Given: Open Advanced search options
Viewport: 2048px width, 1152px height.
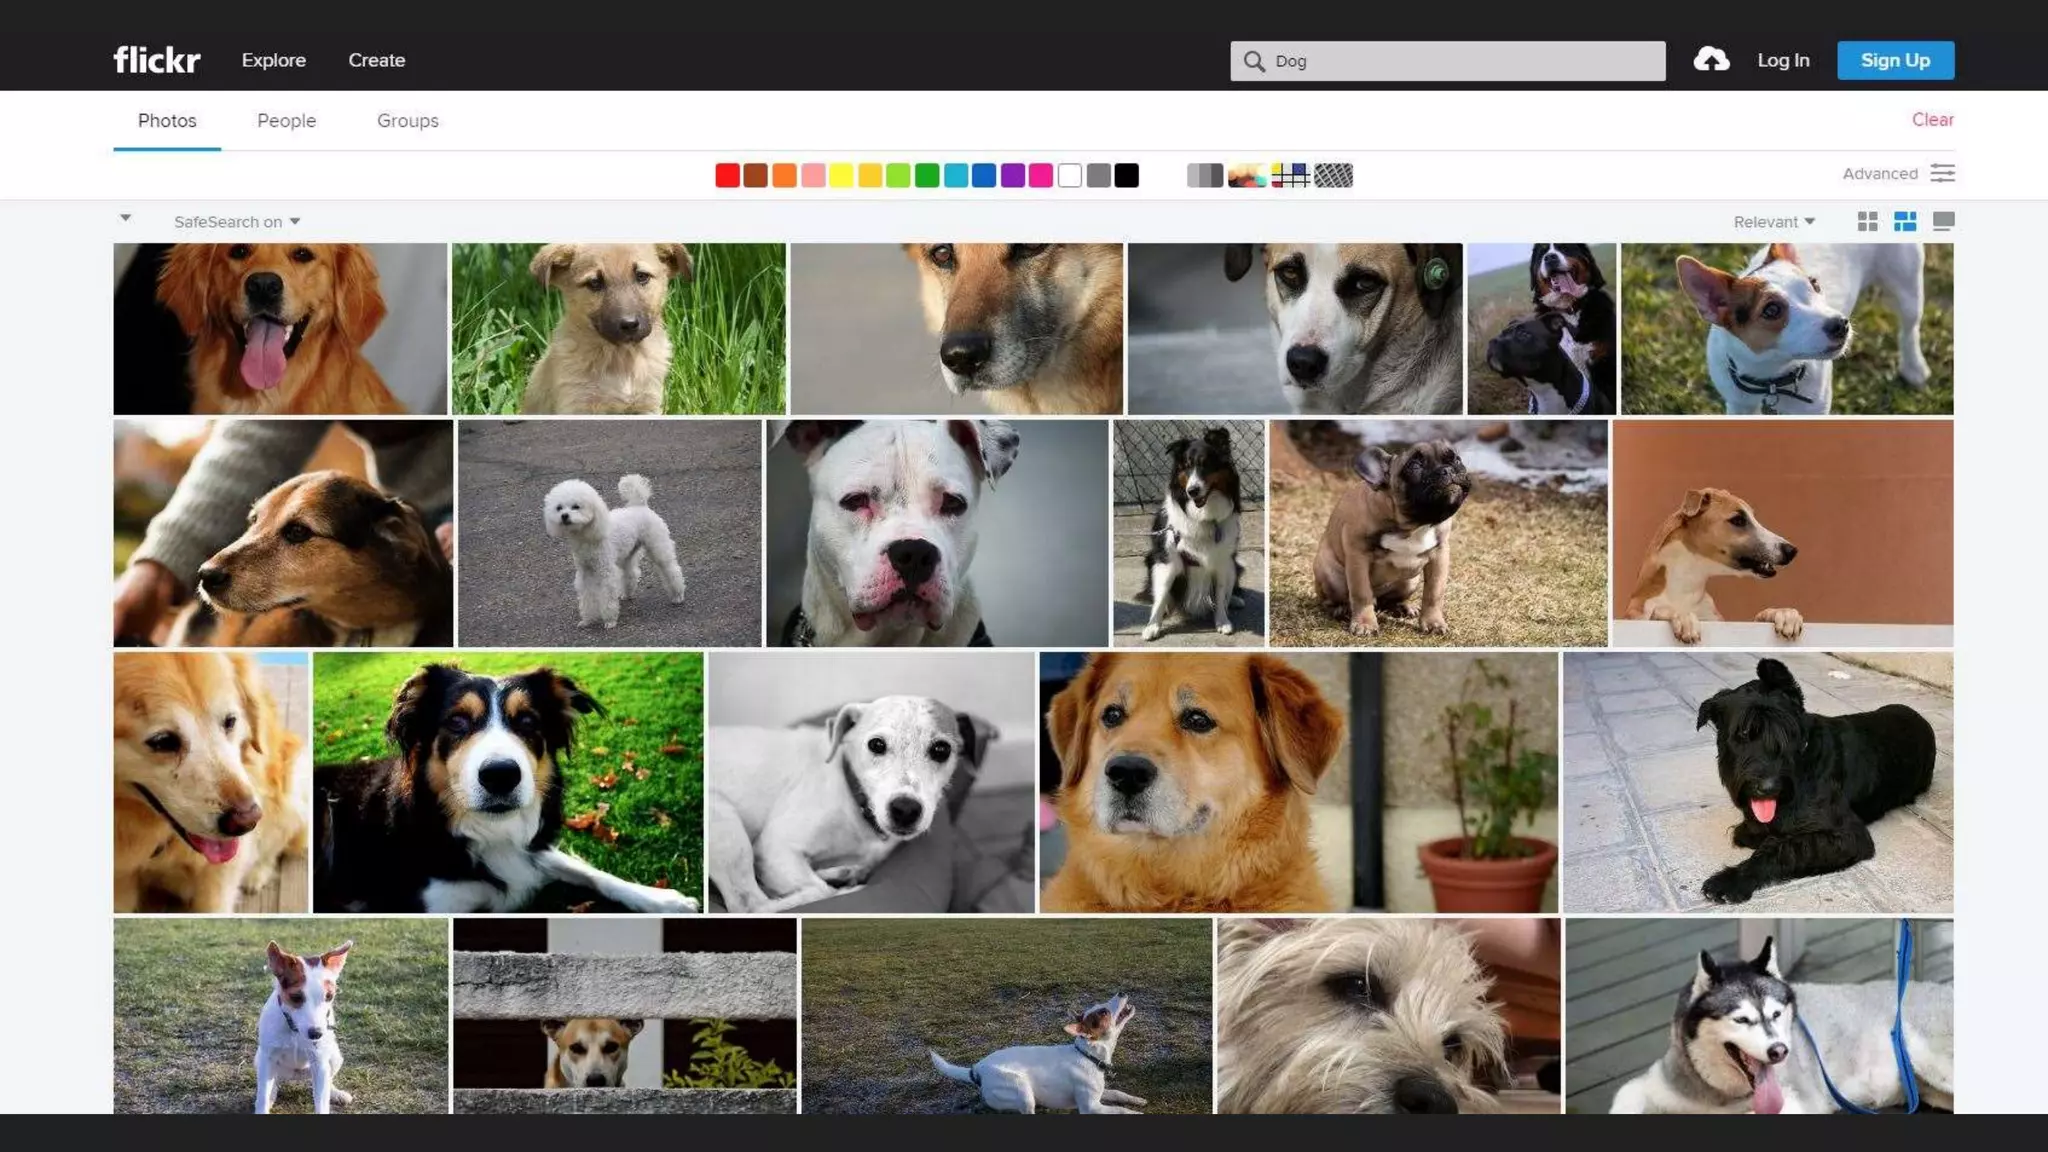Looking at the screenshot, I should click(x=1881, y=173).
